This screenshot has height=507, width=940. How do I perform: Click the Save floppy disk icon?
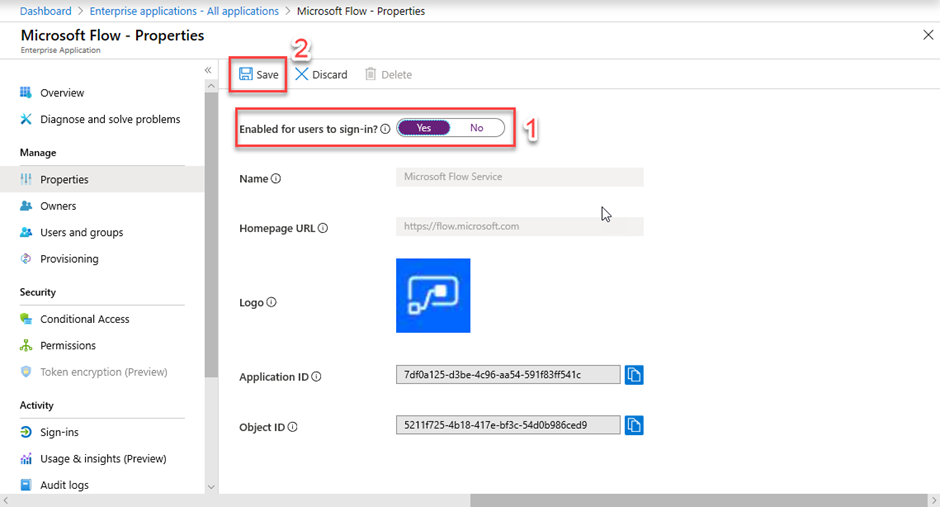click(x=246, y=74)
